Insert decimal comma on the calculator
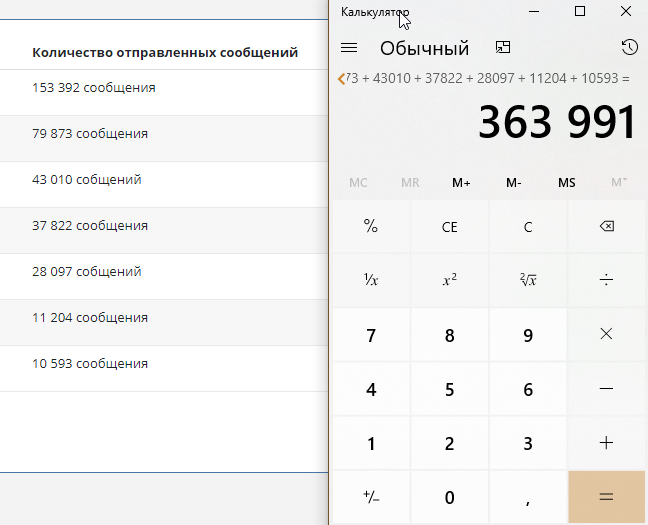This screenshot has height=525, width=648. (x=528, y=497)
